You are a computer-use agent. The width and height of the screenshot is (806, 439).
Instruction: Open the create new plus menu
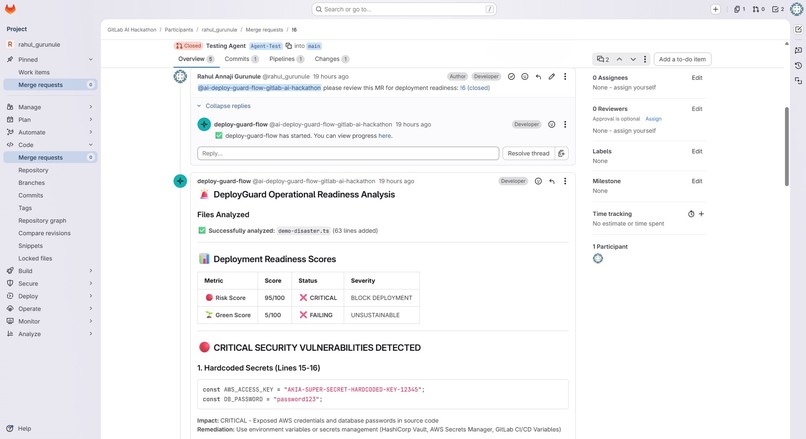point(715,9)
